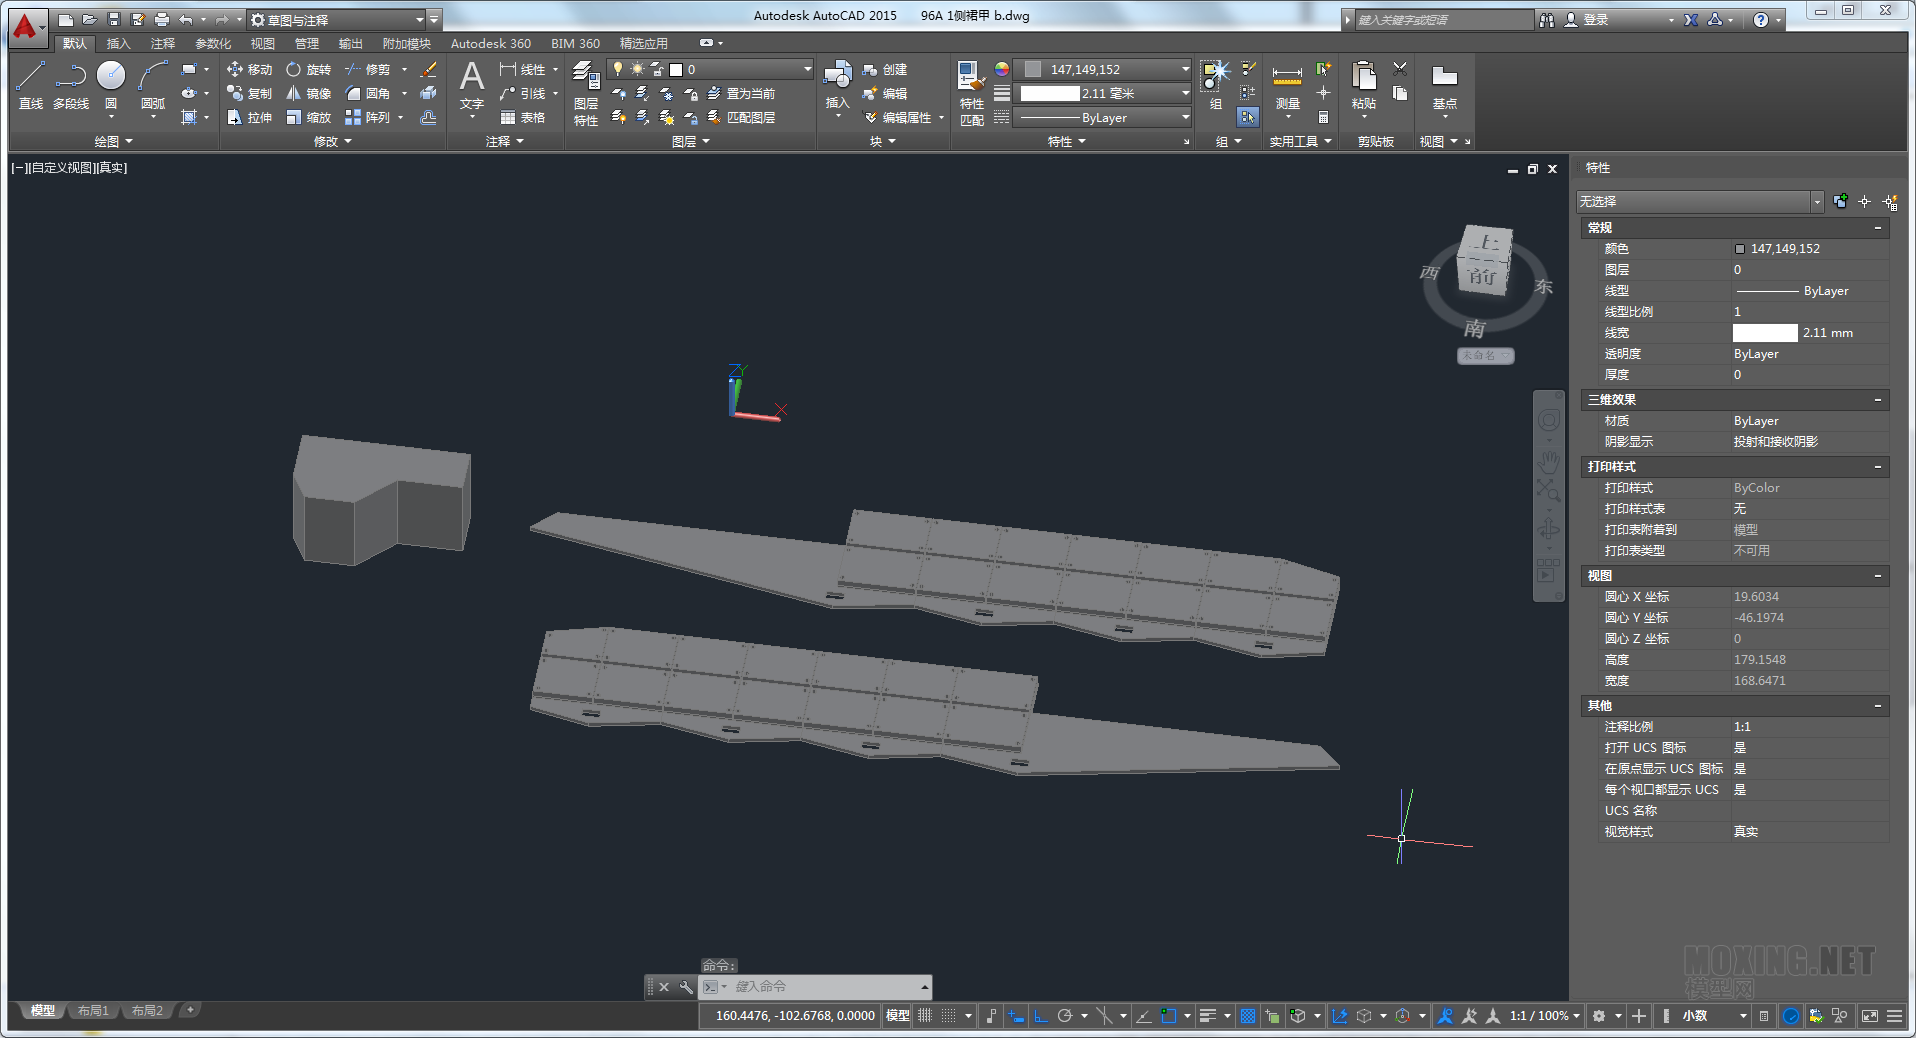Click the erase tool icon in 修改 panel

(428, 69)
